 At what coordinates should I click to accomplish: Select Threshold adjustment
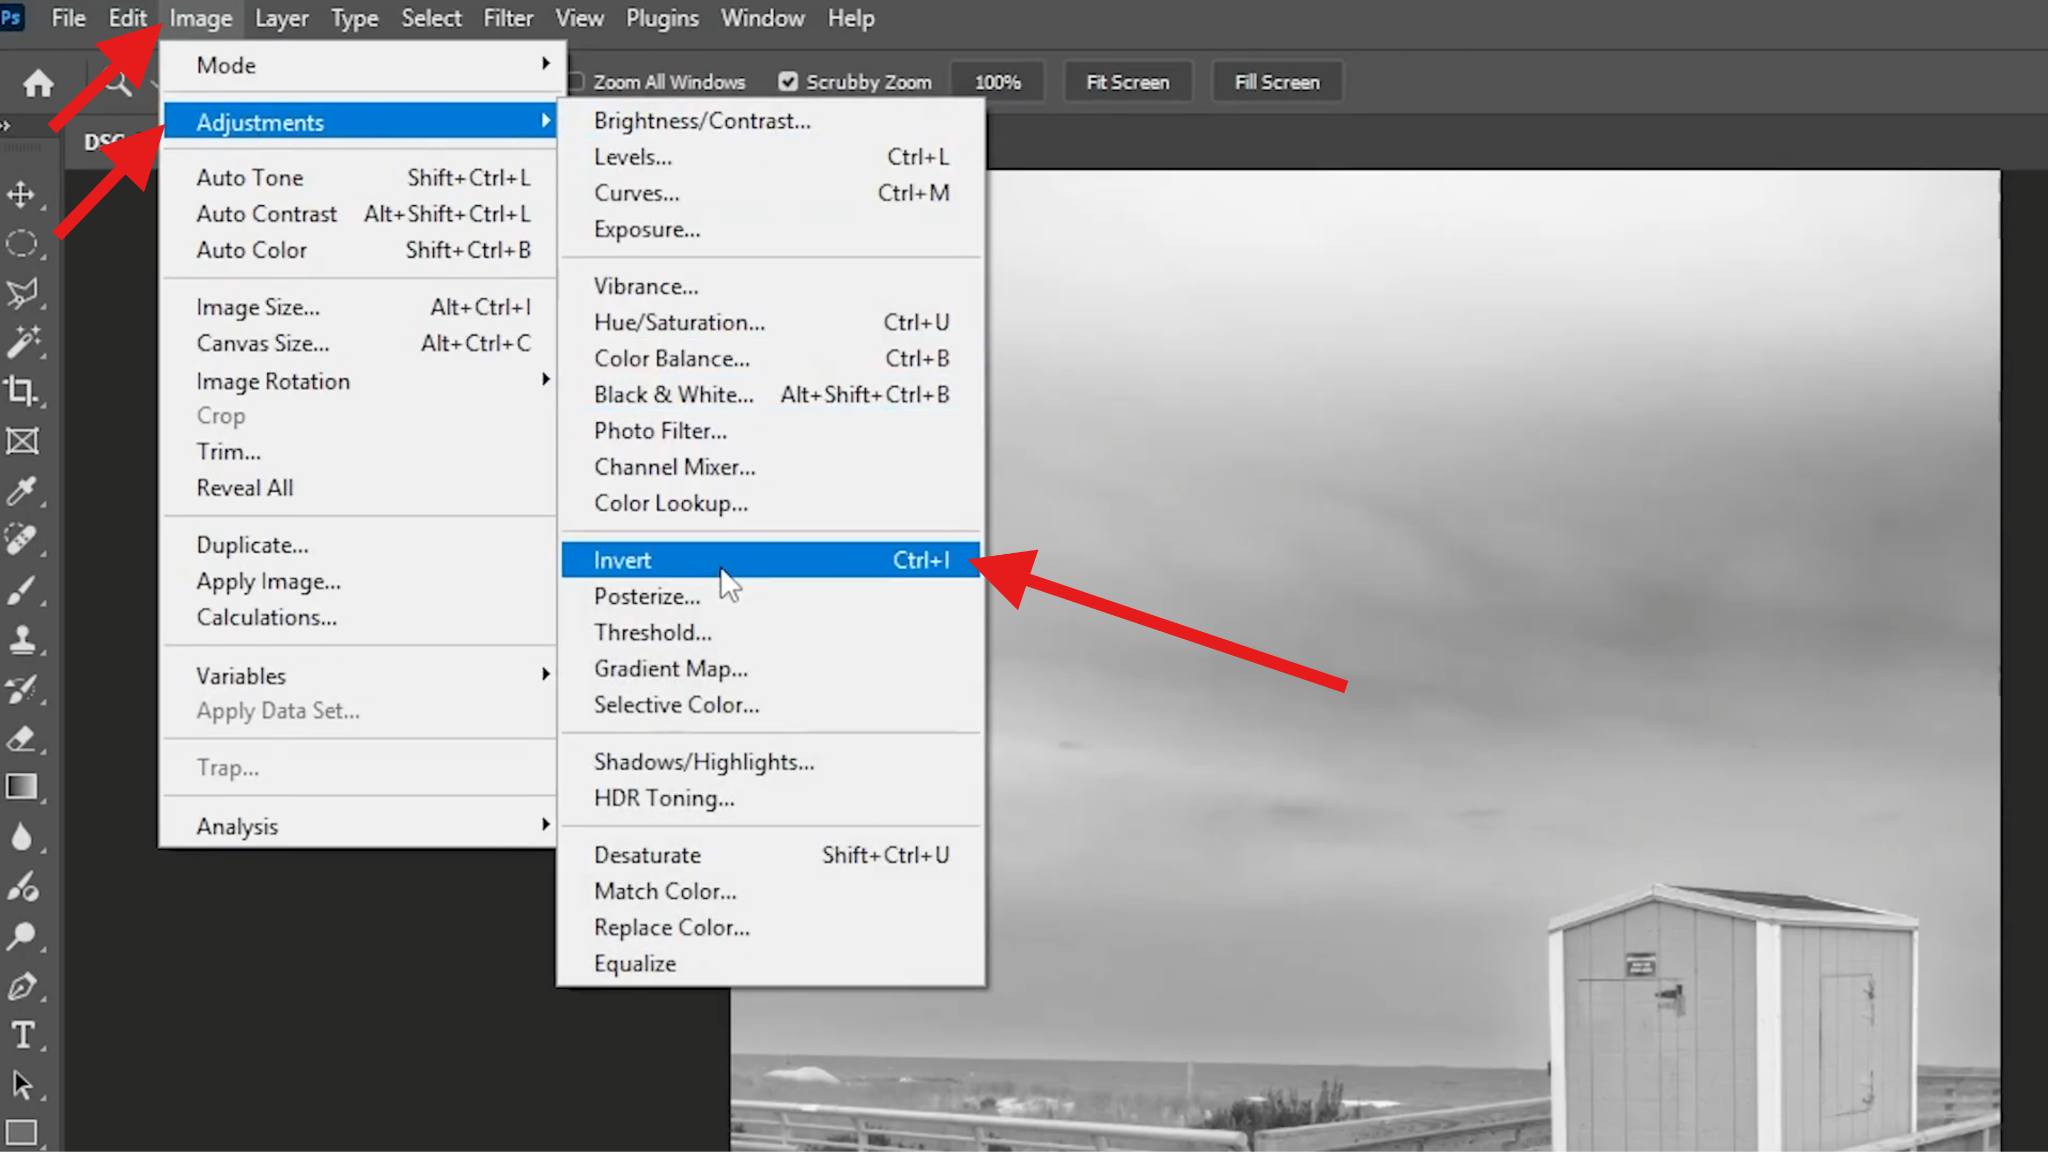pos(771,632)
